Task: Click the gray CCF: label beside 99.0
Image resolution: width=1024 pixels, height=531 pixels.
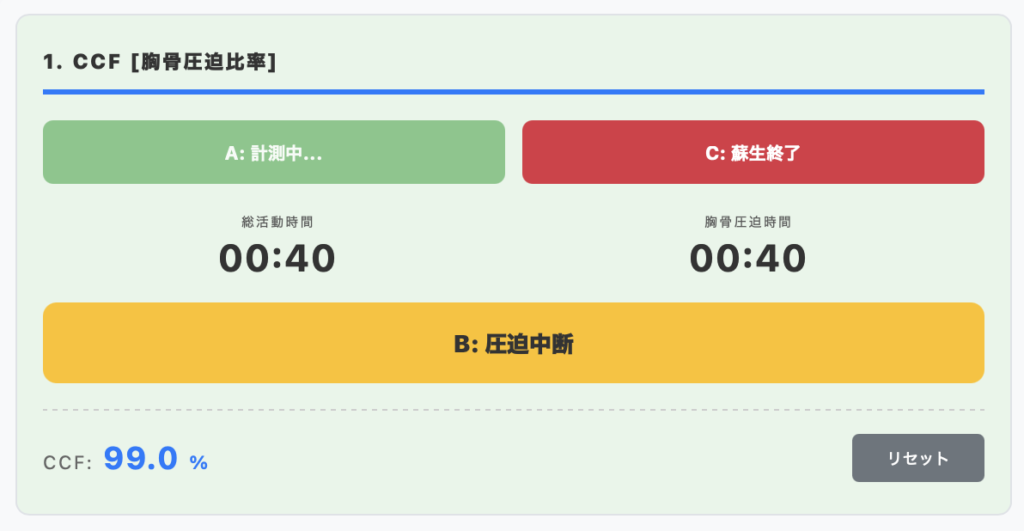Action: [68, 462]
